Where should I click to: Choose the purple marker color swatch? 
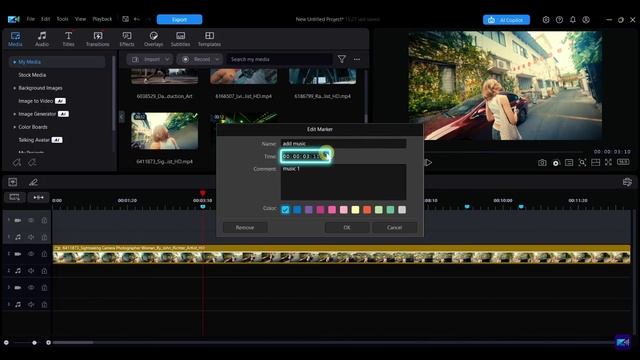[309, 210]
